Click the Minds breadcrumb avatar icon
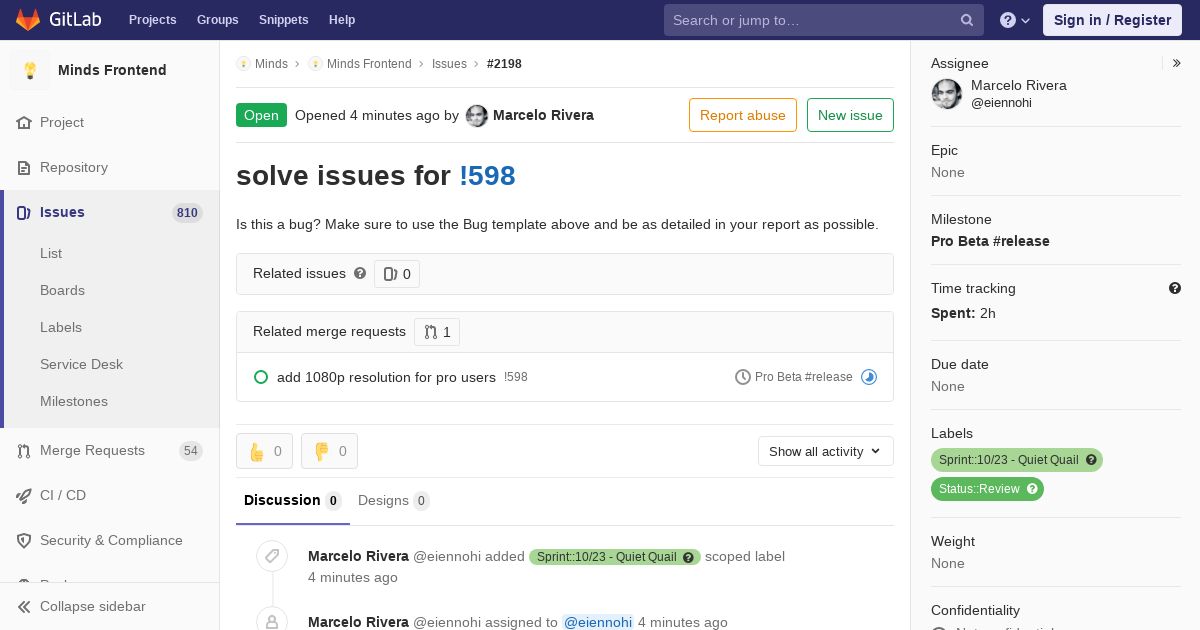Viewport: 1200px width, 630px height. (x=243, y=64)
